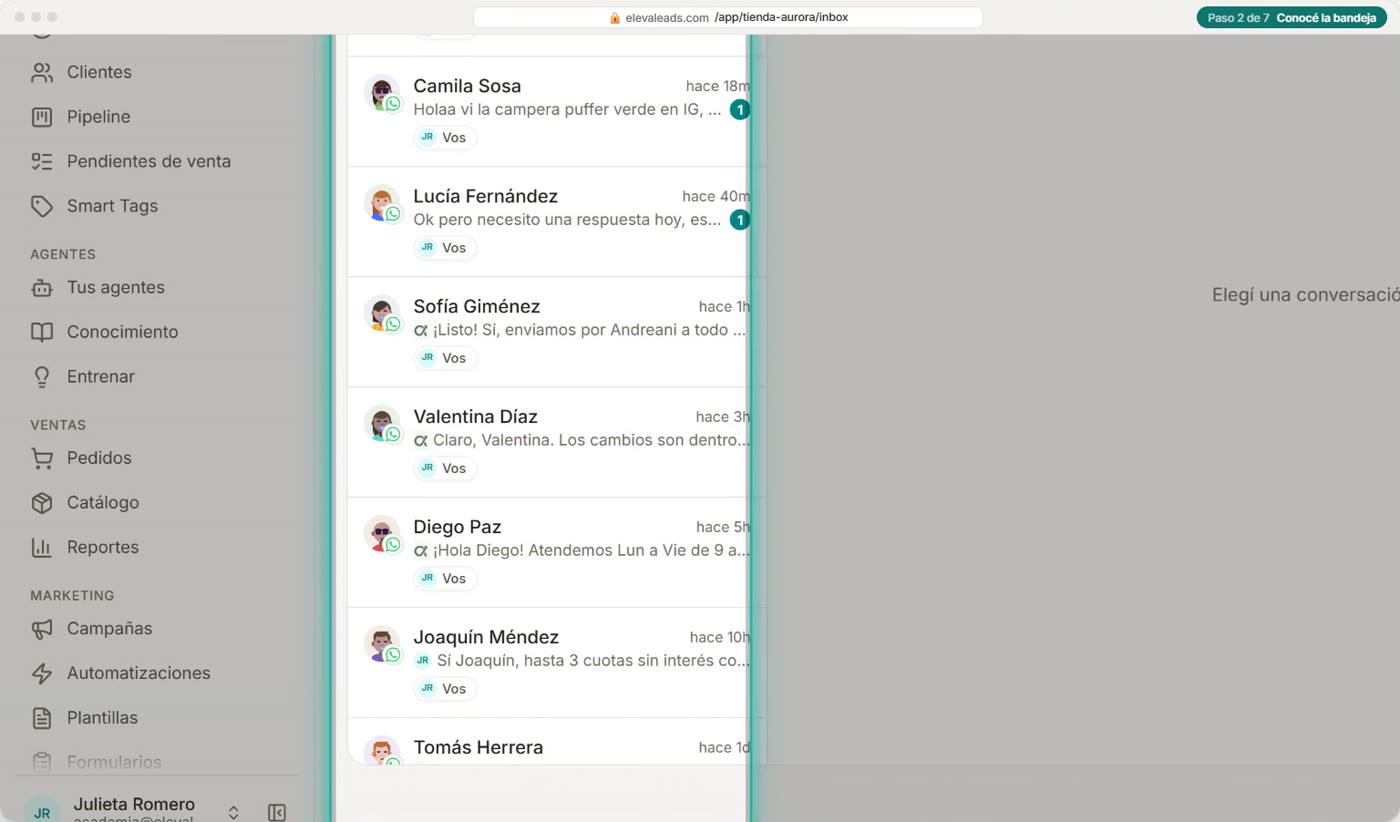The width and height of the screenshot is (1400, 822).
Task: Open Conocimiento book icon
Action: 42,332
